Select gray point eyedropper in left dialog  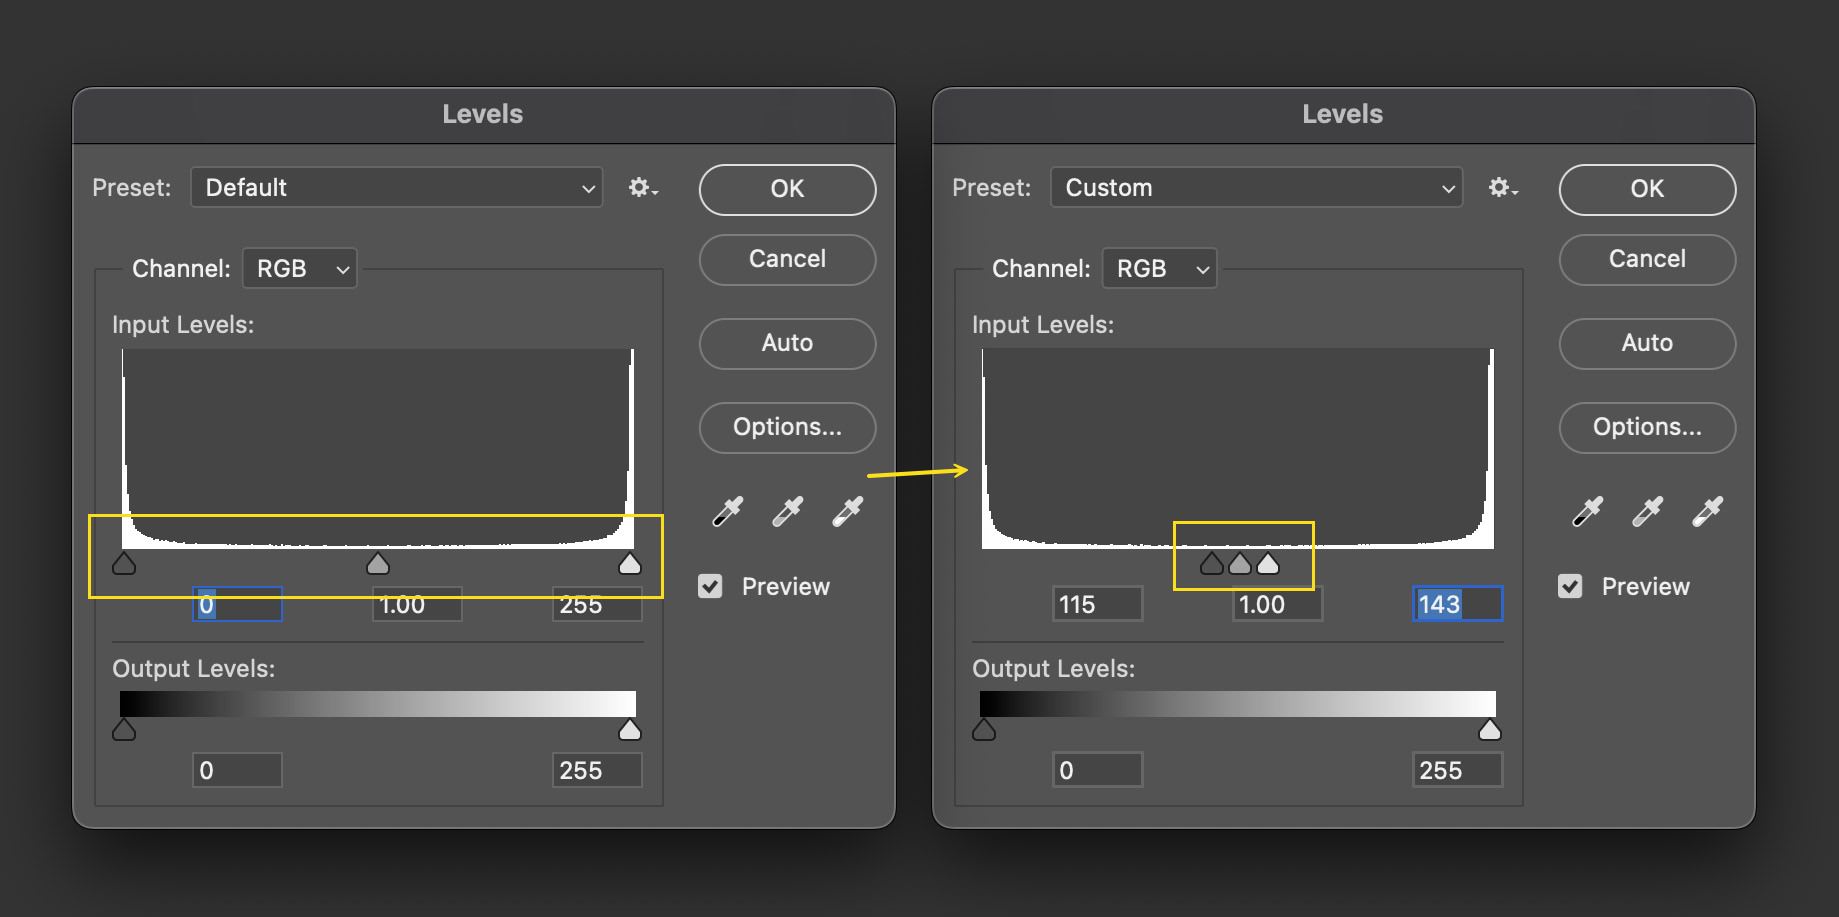pyautogui.click(x=788, y=511)
